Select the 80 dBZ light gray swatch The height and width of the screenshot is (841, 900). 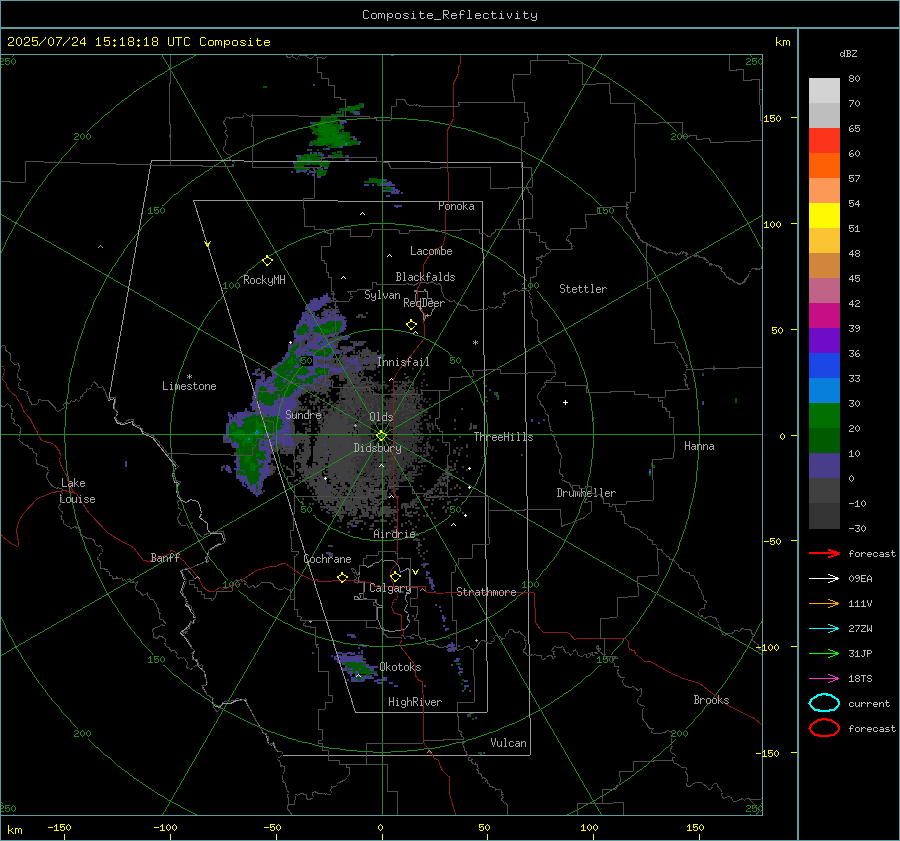(x=824, y=91)
